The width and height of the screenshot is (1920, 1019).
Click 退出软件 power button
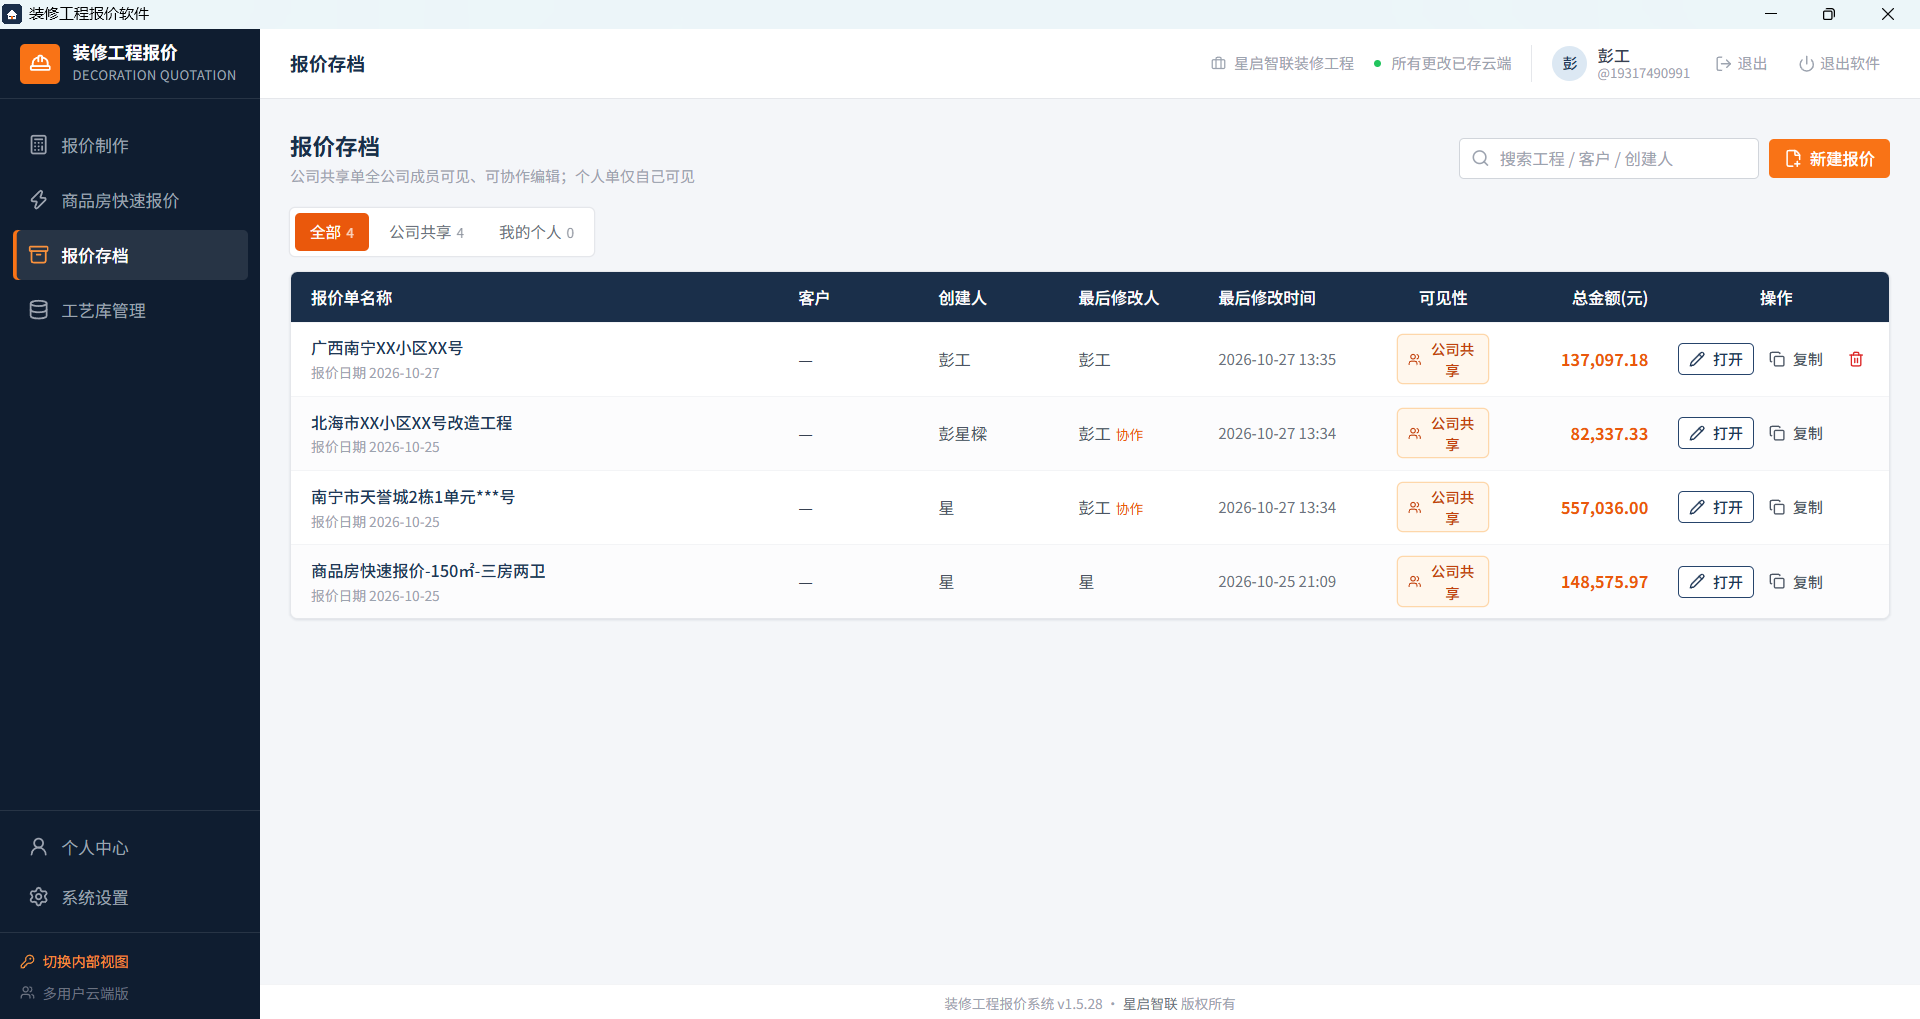click(x=1839, y=63)
